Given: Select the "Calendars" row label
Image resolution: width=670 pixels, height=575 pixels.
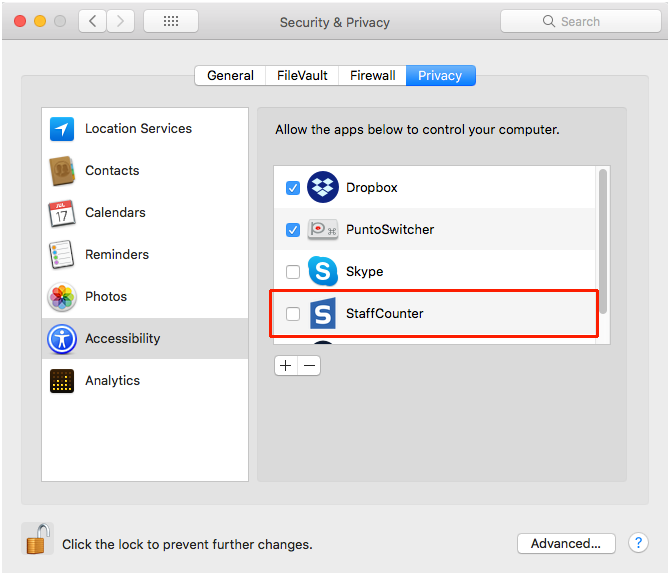Looking at the screenshot, I should tap(115, 212).
